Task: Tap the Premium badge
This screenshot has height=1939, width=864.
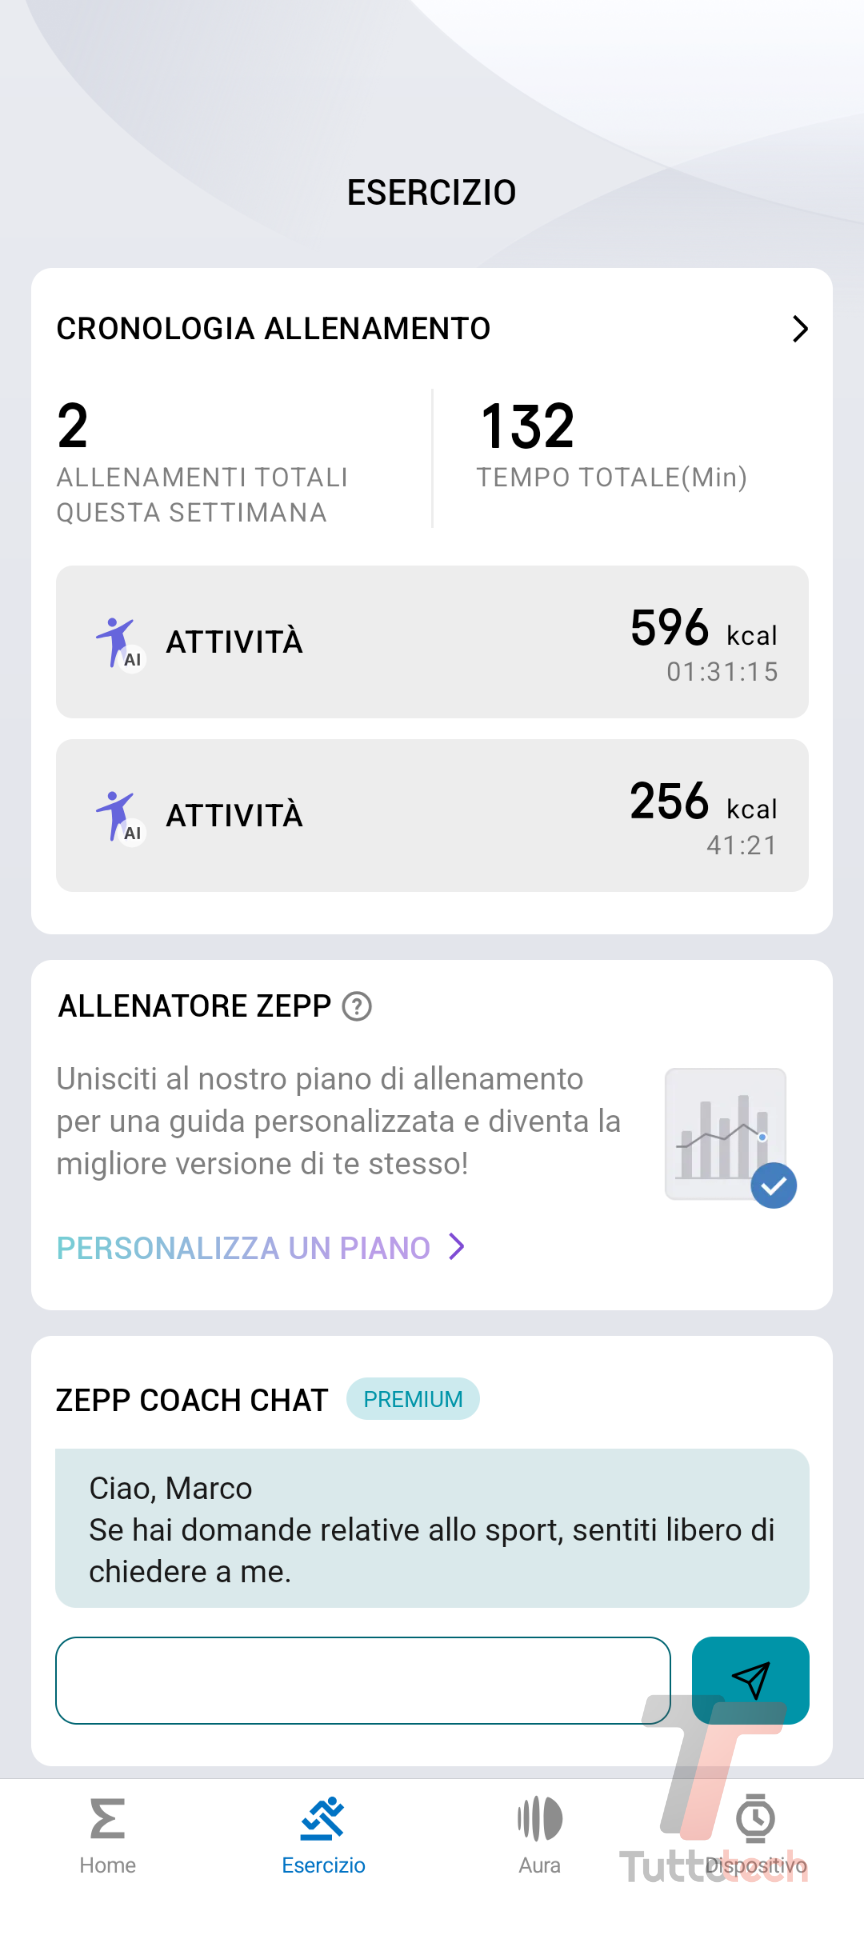Action: coord(413,1399)
